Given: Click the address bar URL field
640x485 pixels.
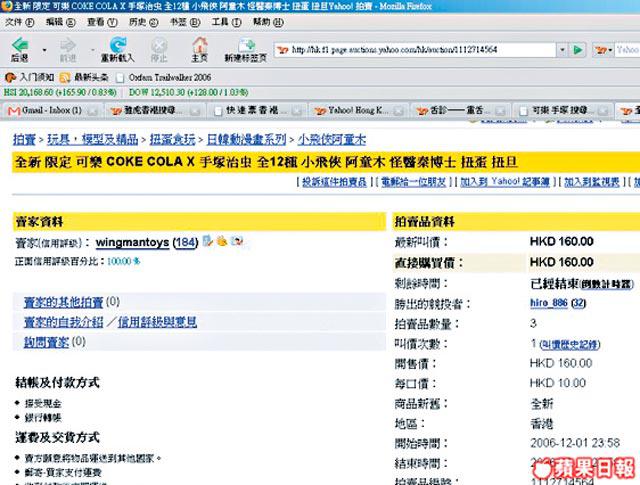Looking at the screenshot, I should click(415, 50).
